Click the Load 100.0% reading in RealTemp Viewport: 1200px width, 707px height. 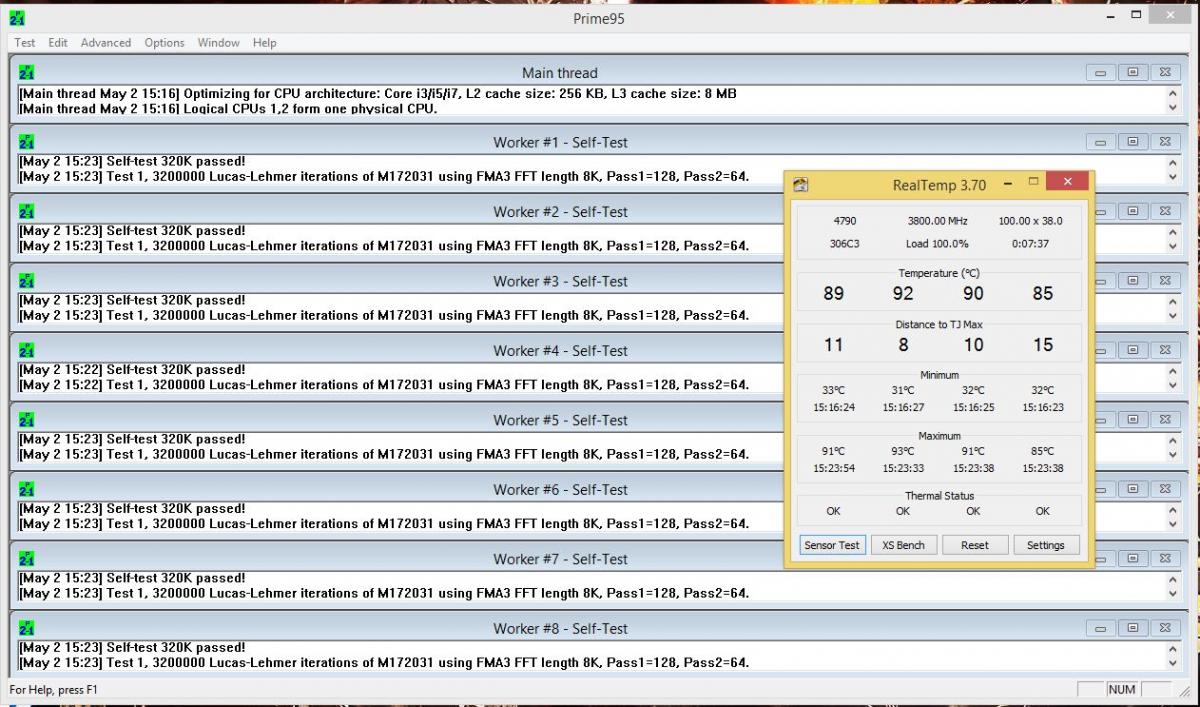[937, 243]
